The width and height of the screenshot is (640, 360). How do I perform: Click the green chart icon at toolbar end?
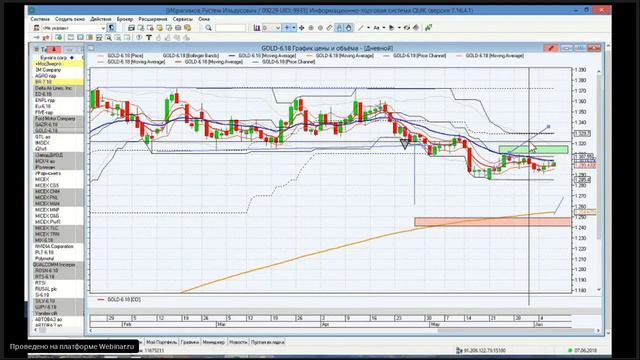click(429, 28)
